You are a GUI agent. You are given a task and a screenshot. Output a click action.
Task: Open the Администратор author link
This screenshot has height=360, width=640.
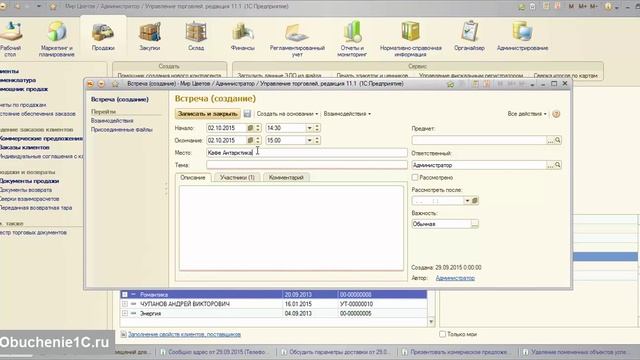pos(455,278)
